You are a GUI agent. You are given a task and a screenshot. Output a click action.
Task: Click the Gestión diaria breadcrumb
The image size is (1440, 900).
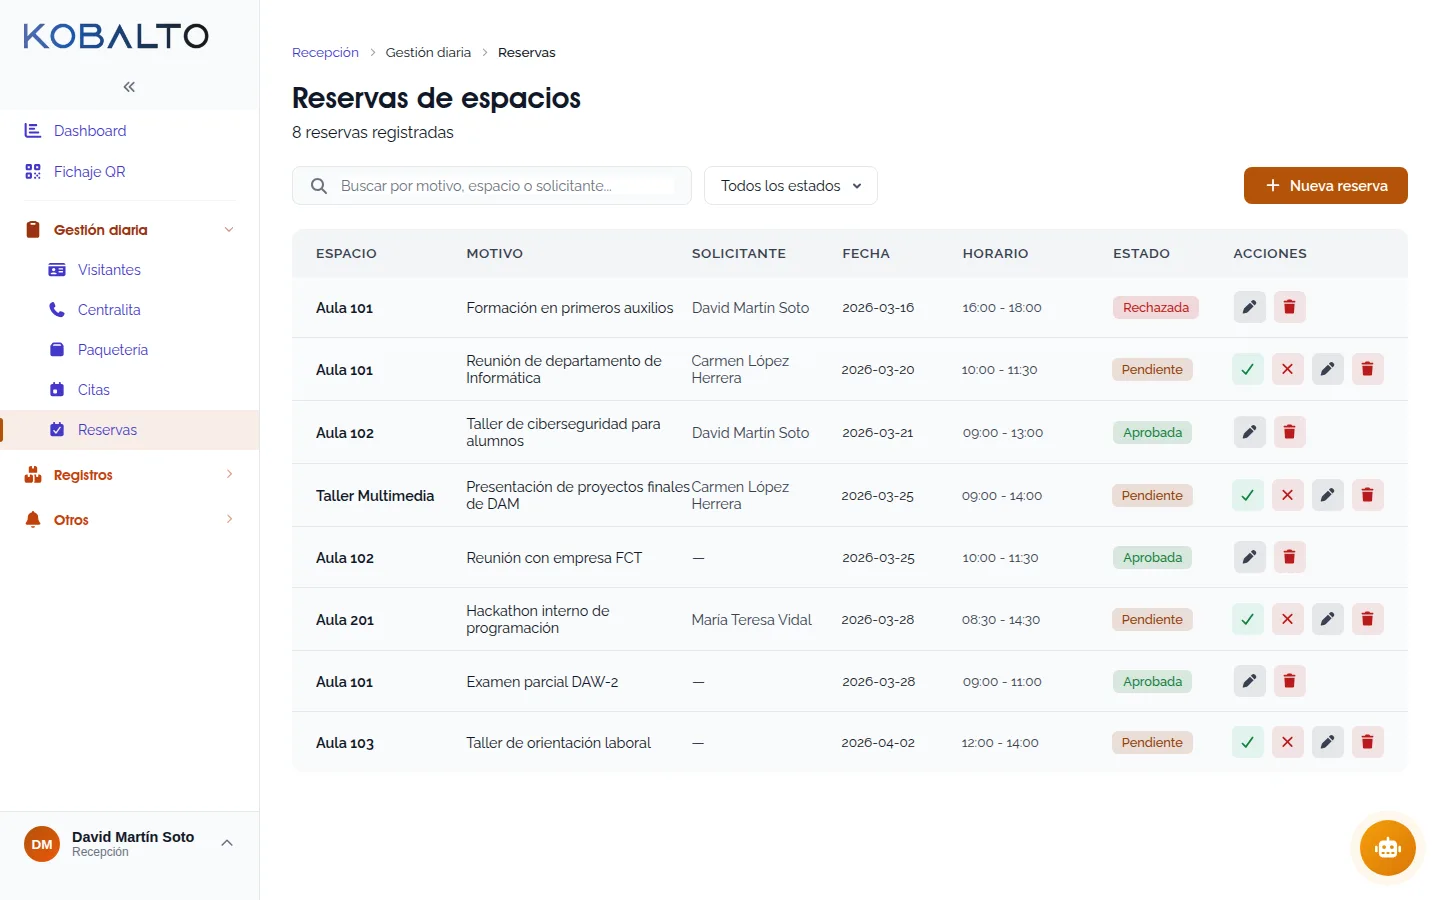[x=428, y=53]
